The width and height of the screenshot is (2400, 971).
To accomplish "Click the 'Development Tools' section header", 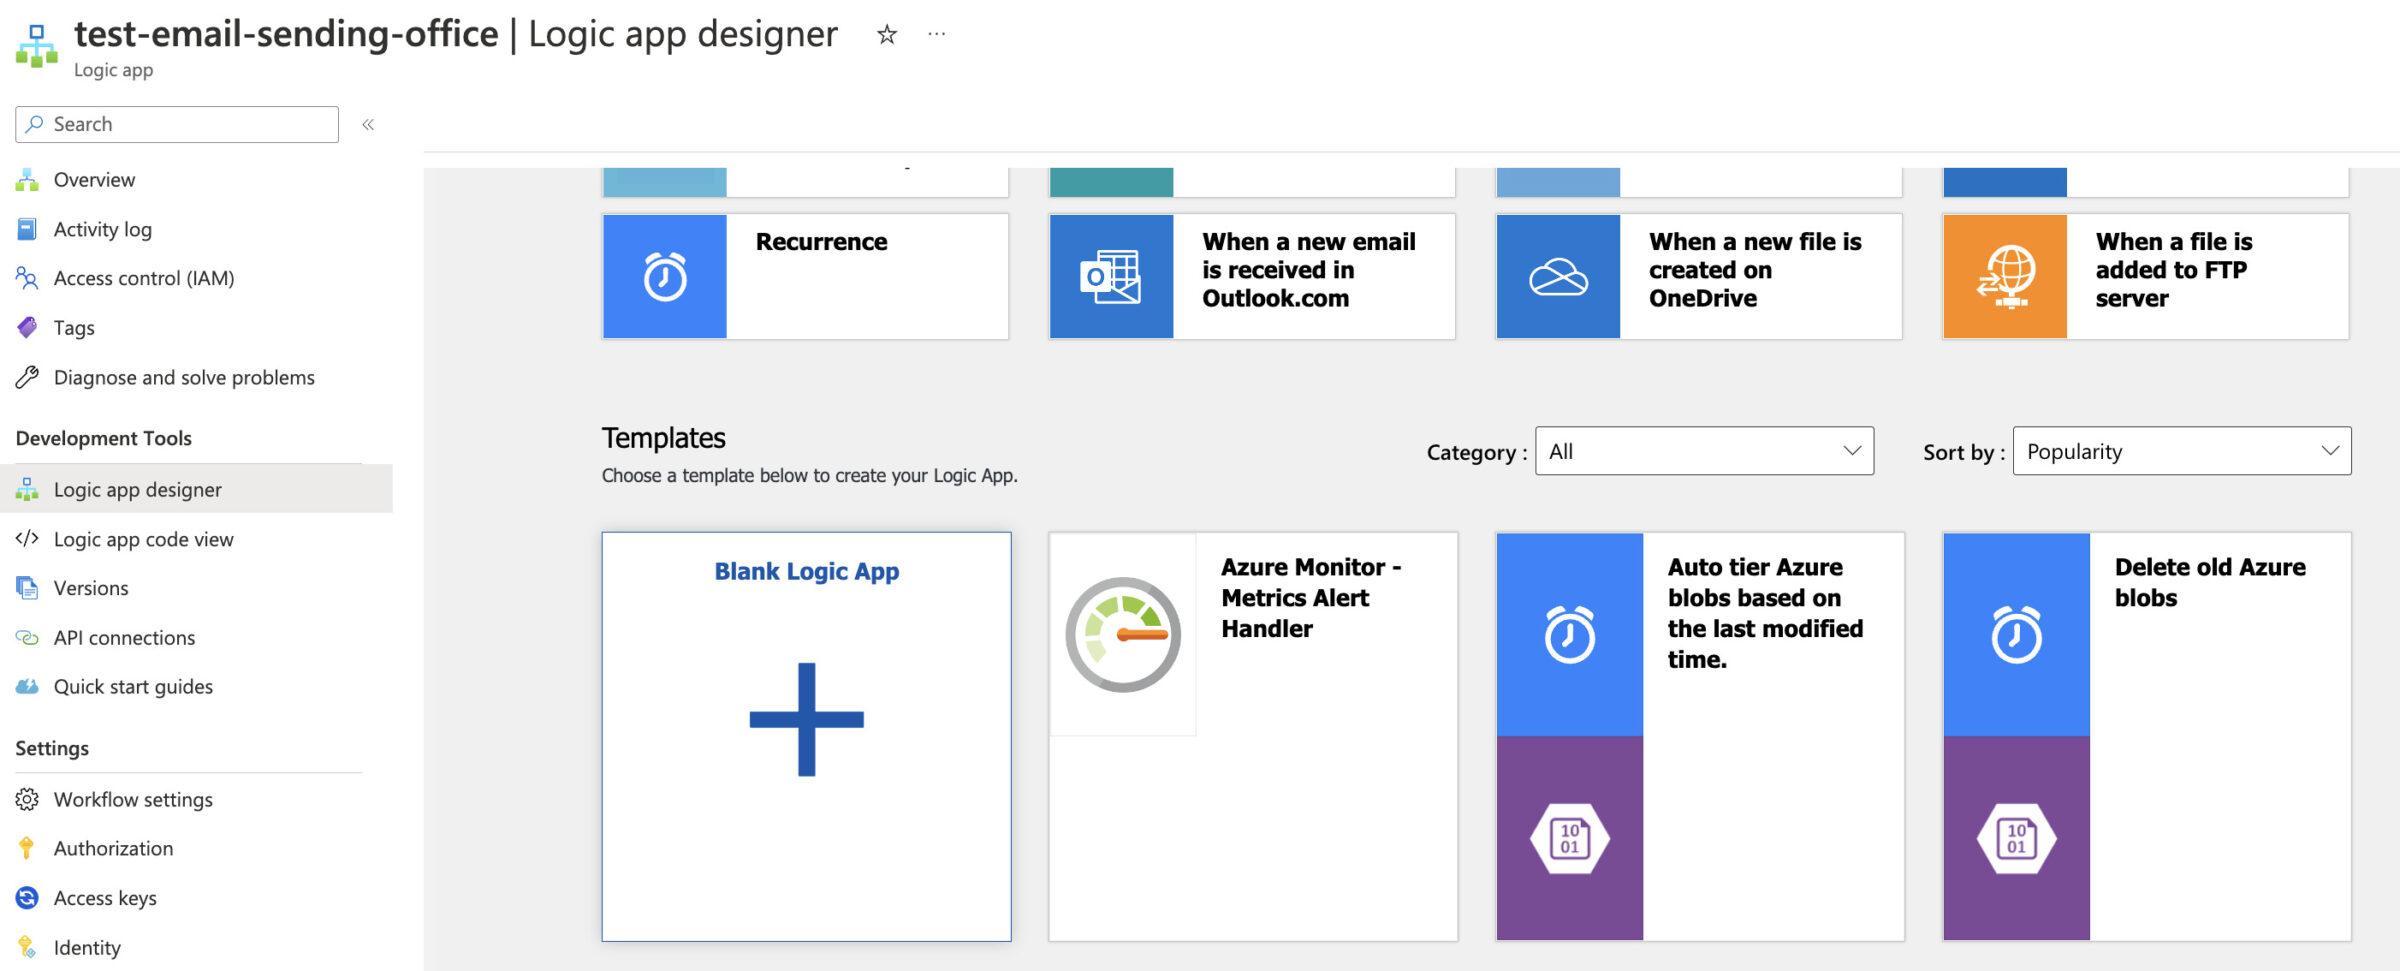I will coord(104,438).
